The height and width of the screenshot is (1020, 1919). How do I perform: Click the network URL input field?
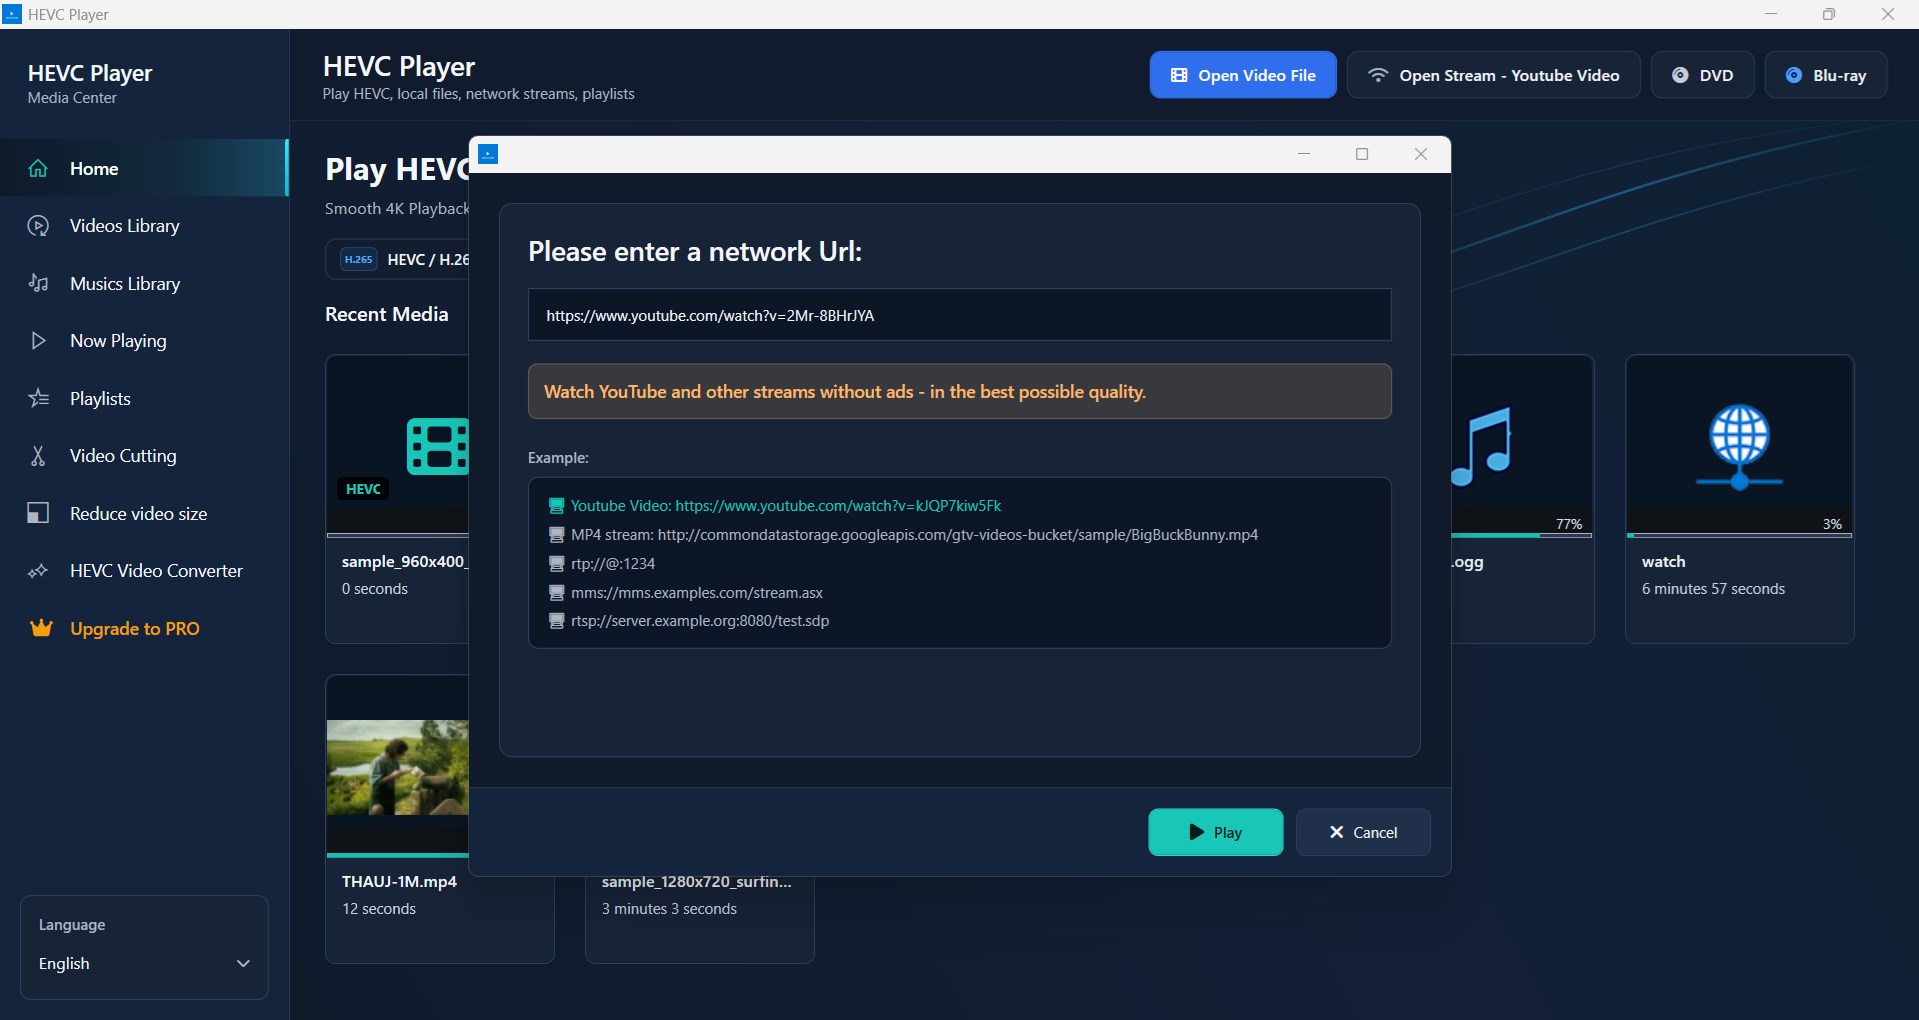(959, 315)
